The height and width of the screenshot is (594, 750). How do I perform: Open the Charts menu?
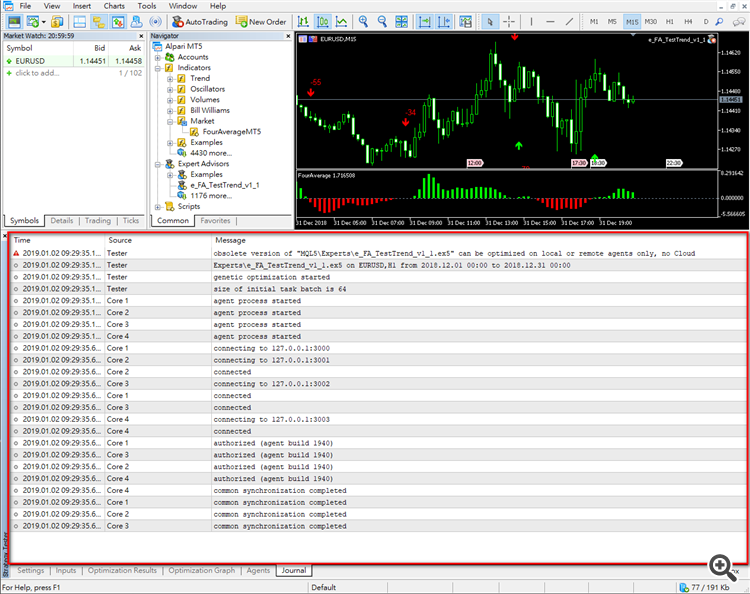pos(114,6)
